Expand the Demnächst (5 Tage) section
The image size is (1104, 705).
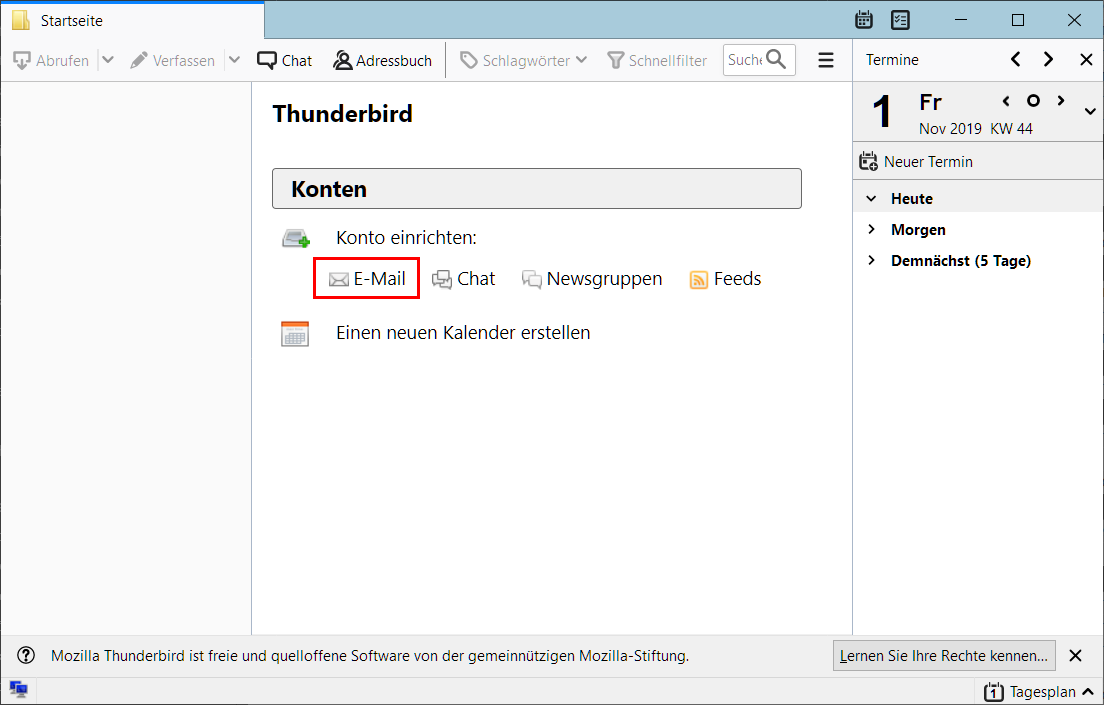pos(871,261)
